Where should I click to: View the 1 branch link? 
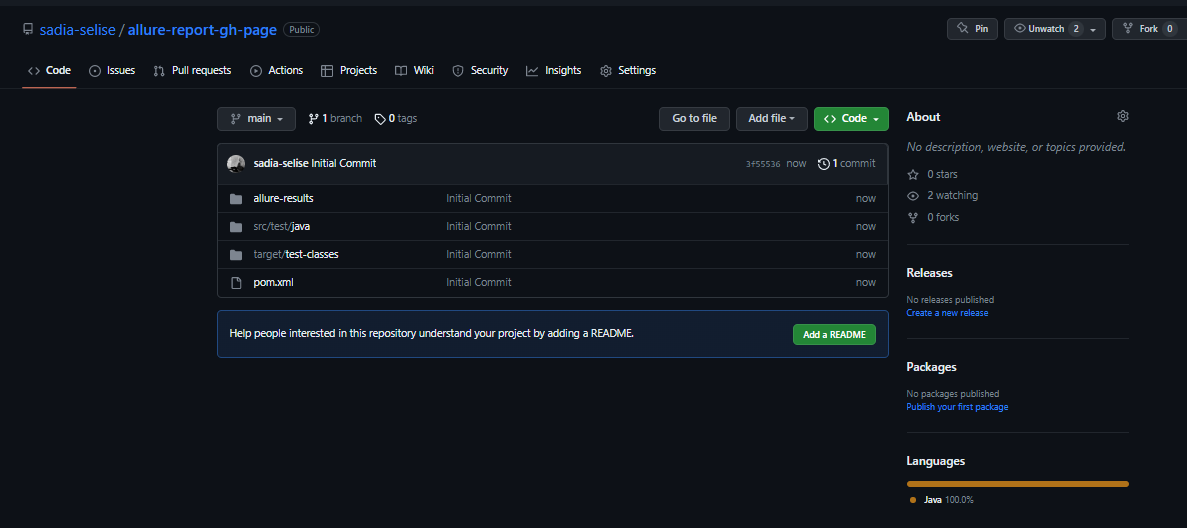tap(335, 119)
